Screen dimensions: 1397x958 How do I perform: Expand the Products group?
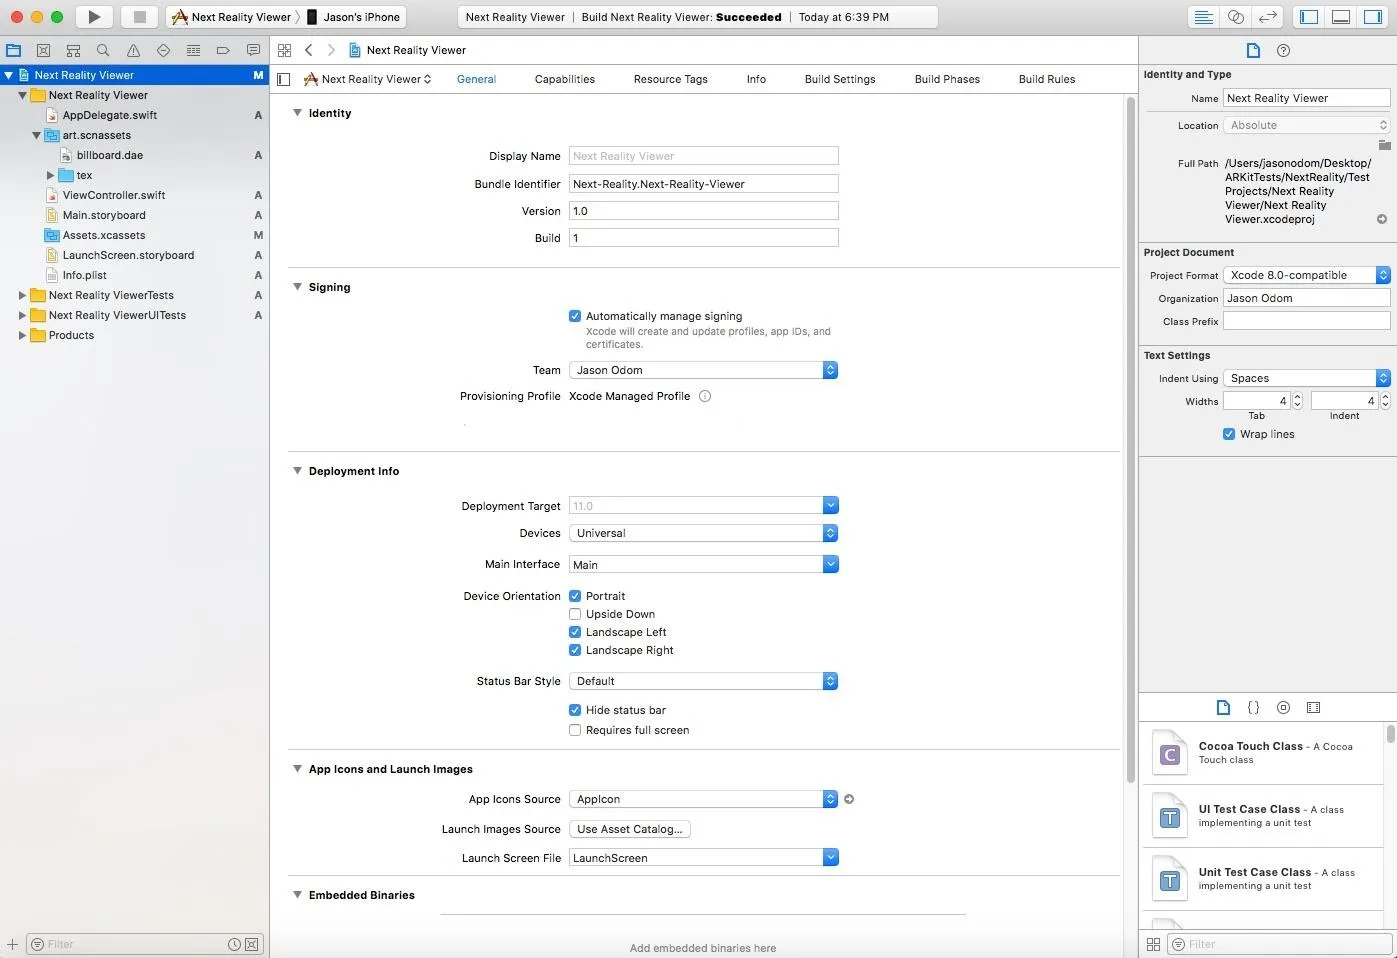(x=22, y=335)
